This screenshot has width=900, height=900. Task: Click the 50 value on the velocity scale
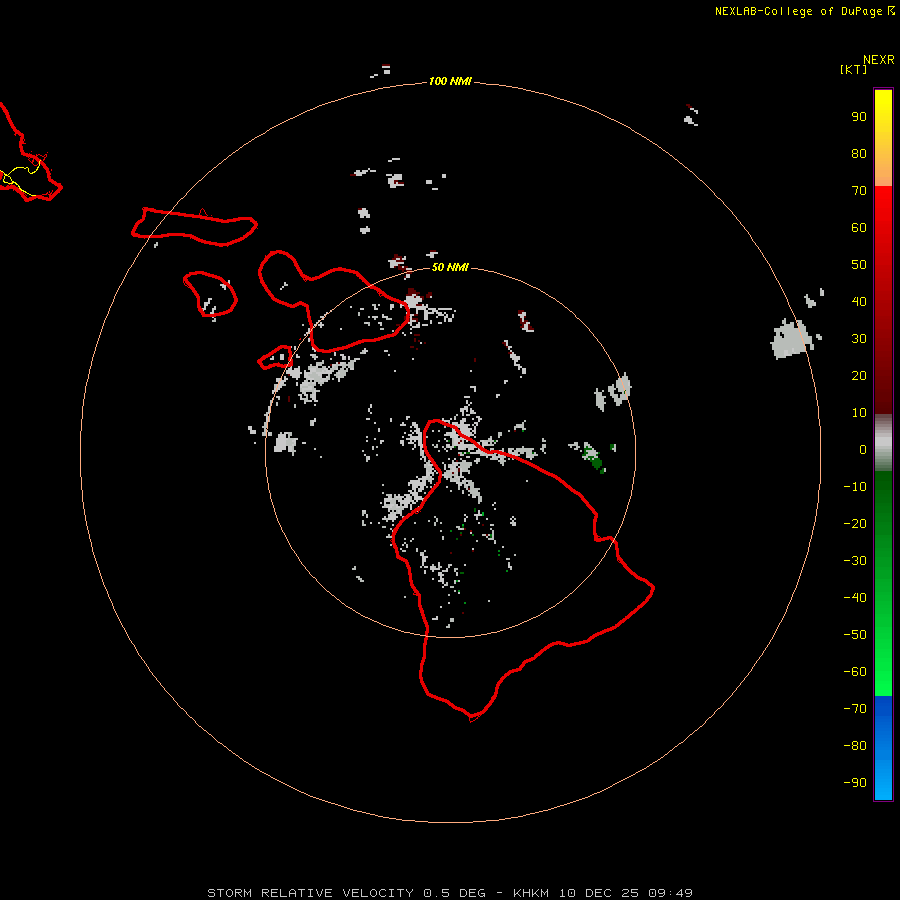859,265
